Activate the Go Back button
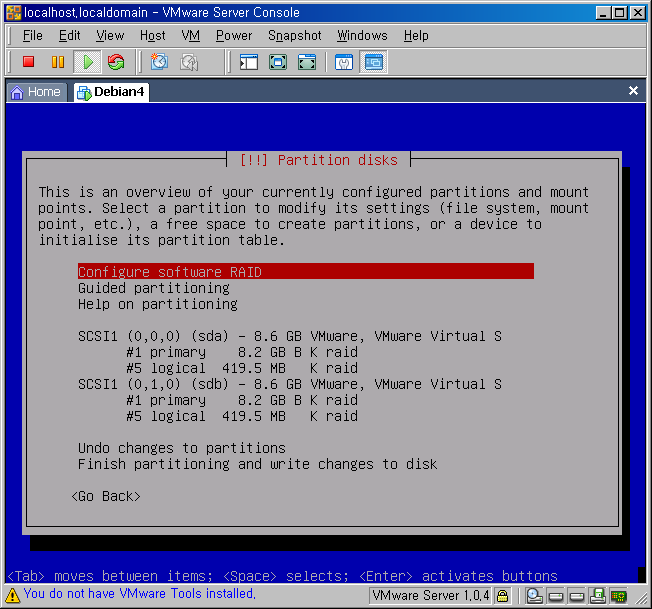 tap(106, 496)
